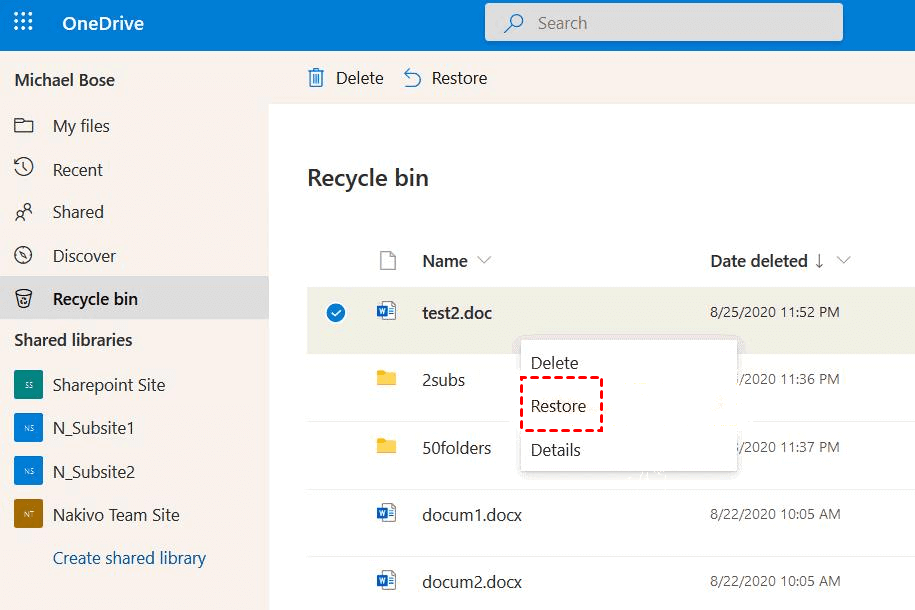The width and height of the screenshot is (915, 610).
Task: Click the 8/22/2020 10:05 AM date of docum1.docx
Action: pyautogui.click(x=774, y=514)
